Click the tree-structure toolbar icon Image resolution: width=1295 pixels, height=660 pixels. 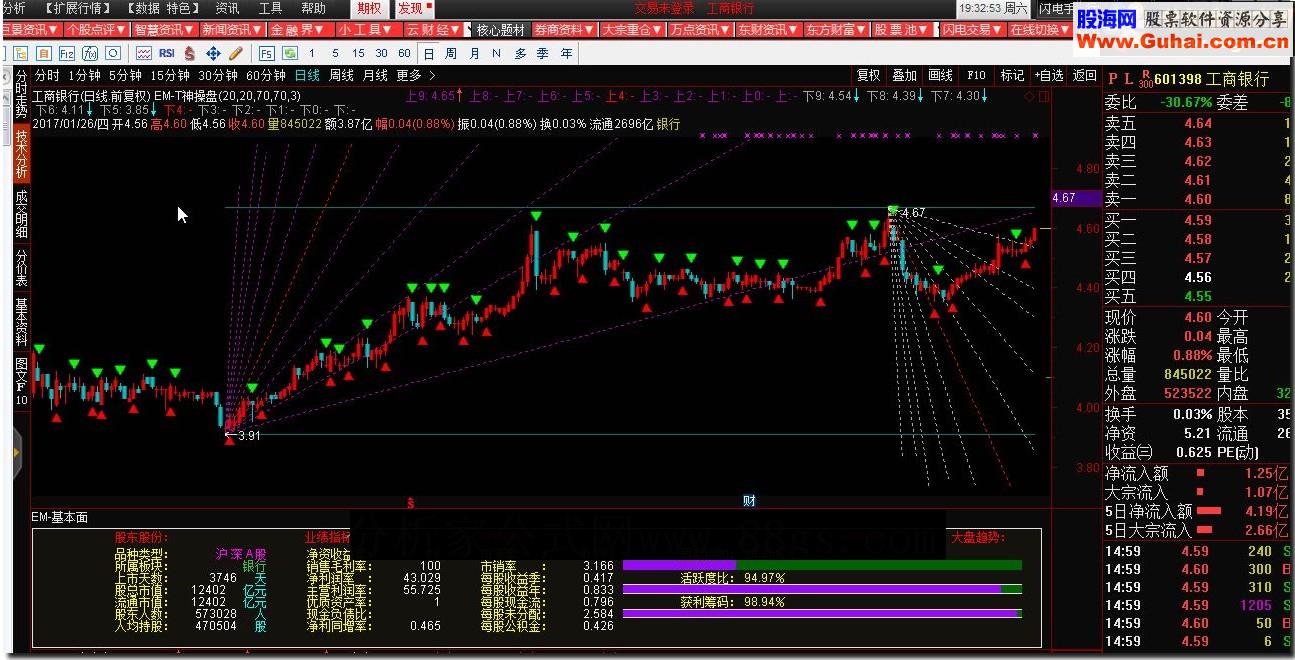pyautogui.click(x=20, y=53)
